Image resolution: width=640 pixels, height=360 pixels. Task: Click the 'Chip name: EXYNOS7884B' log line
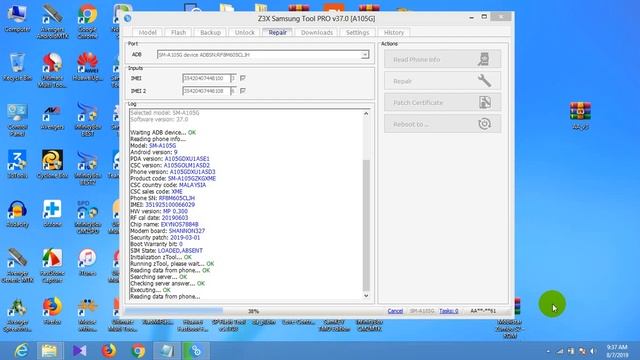pos(164,224)
